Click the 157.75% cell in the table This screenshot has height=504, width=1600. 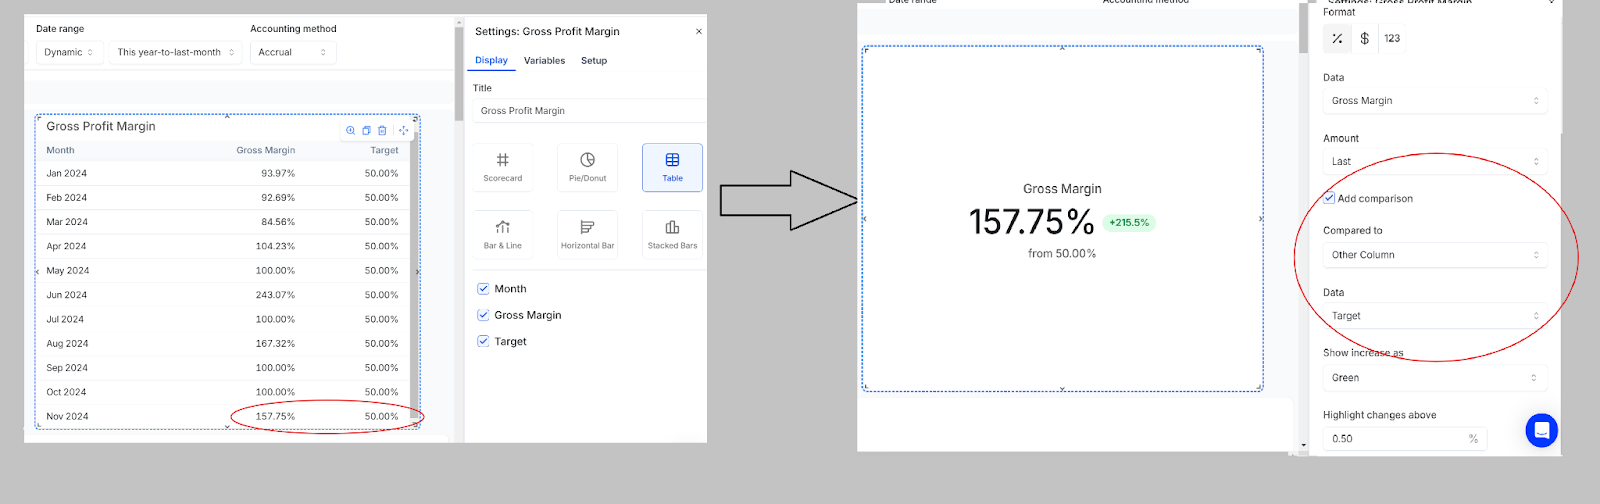(x=275, y=416)
